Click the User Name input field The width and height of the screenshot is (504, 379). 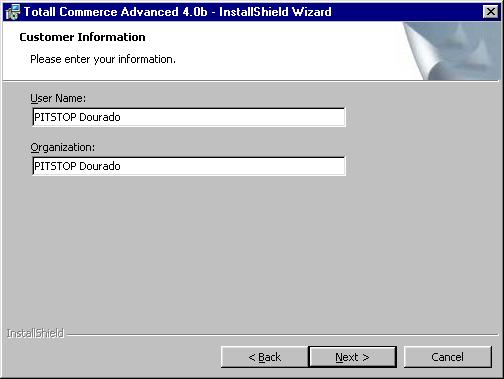click(189, 117)
